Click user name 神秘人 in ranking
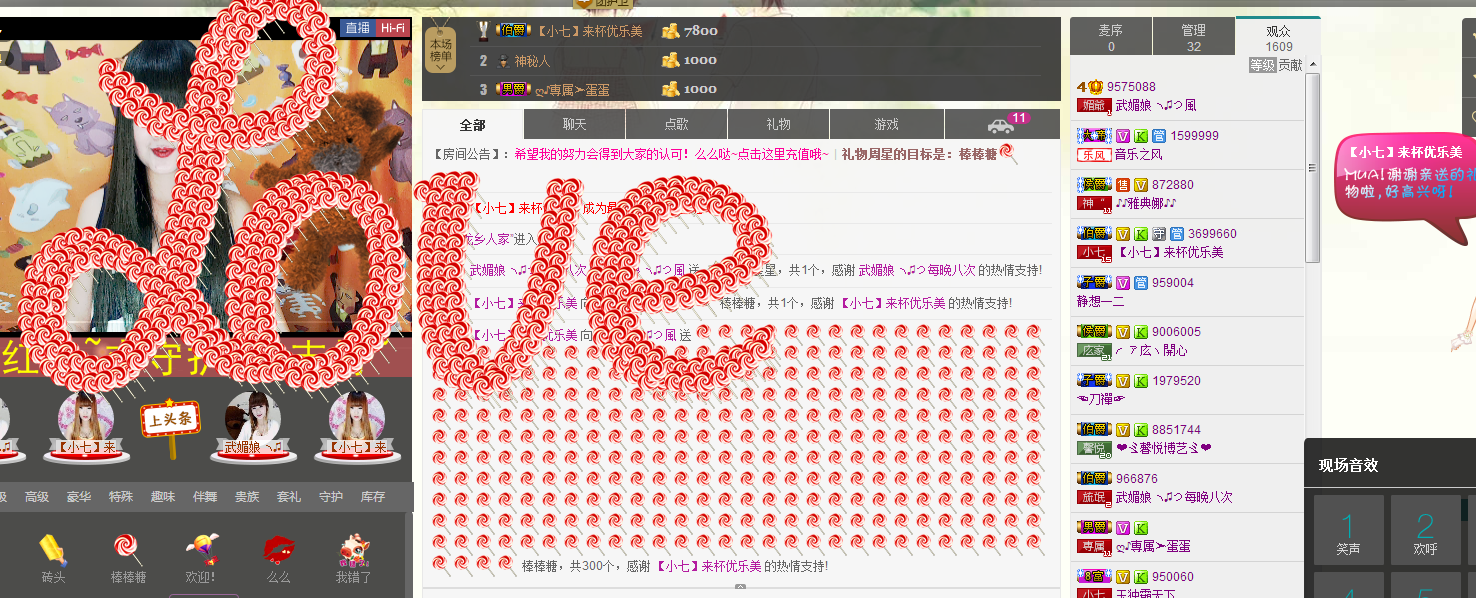Viewport: 1476px width, 598px height. [532, 61]
